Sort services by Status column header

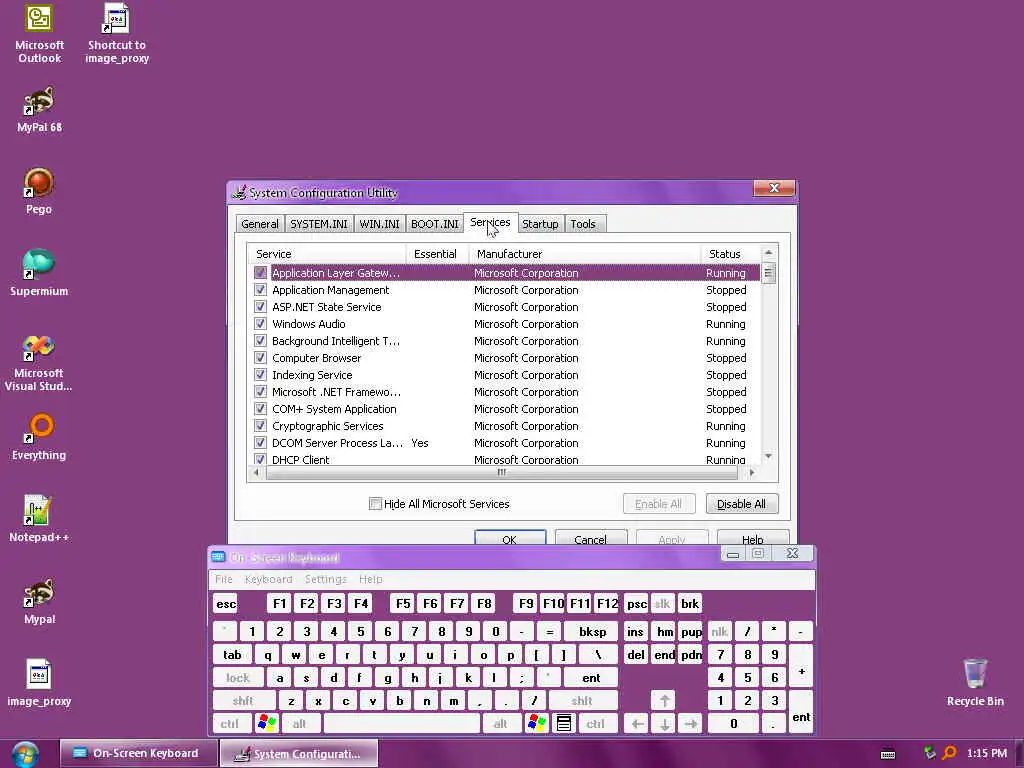tap(730, 253)
